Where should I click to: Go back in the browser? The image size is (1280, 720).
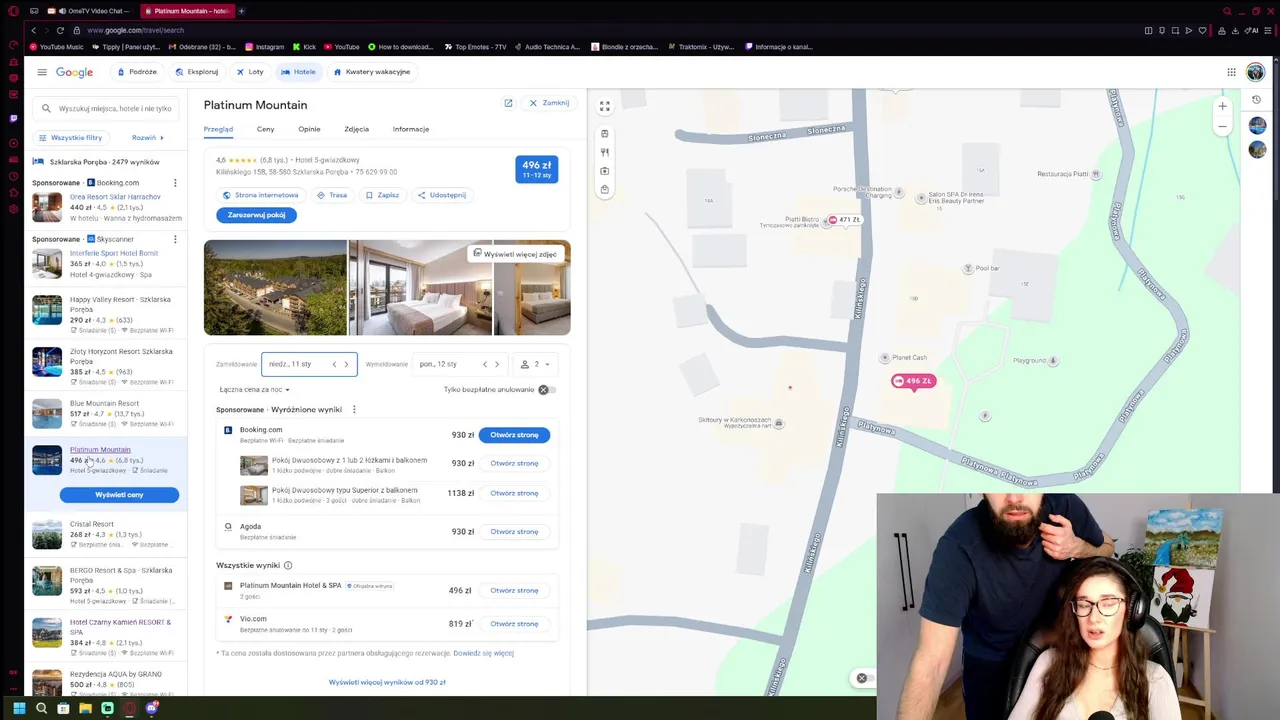pyautogui.click(x=33, y=30)
